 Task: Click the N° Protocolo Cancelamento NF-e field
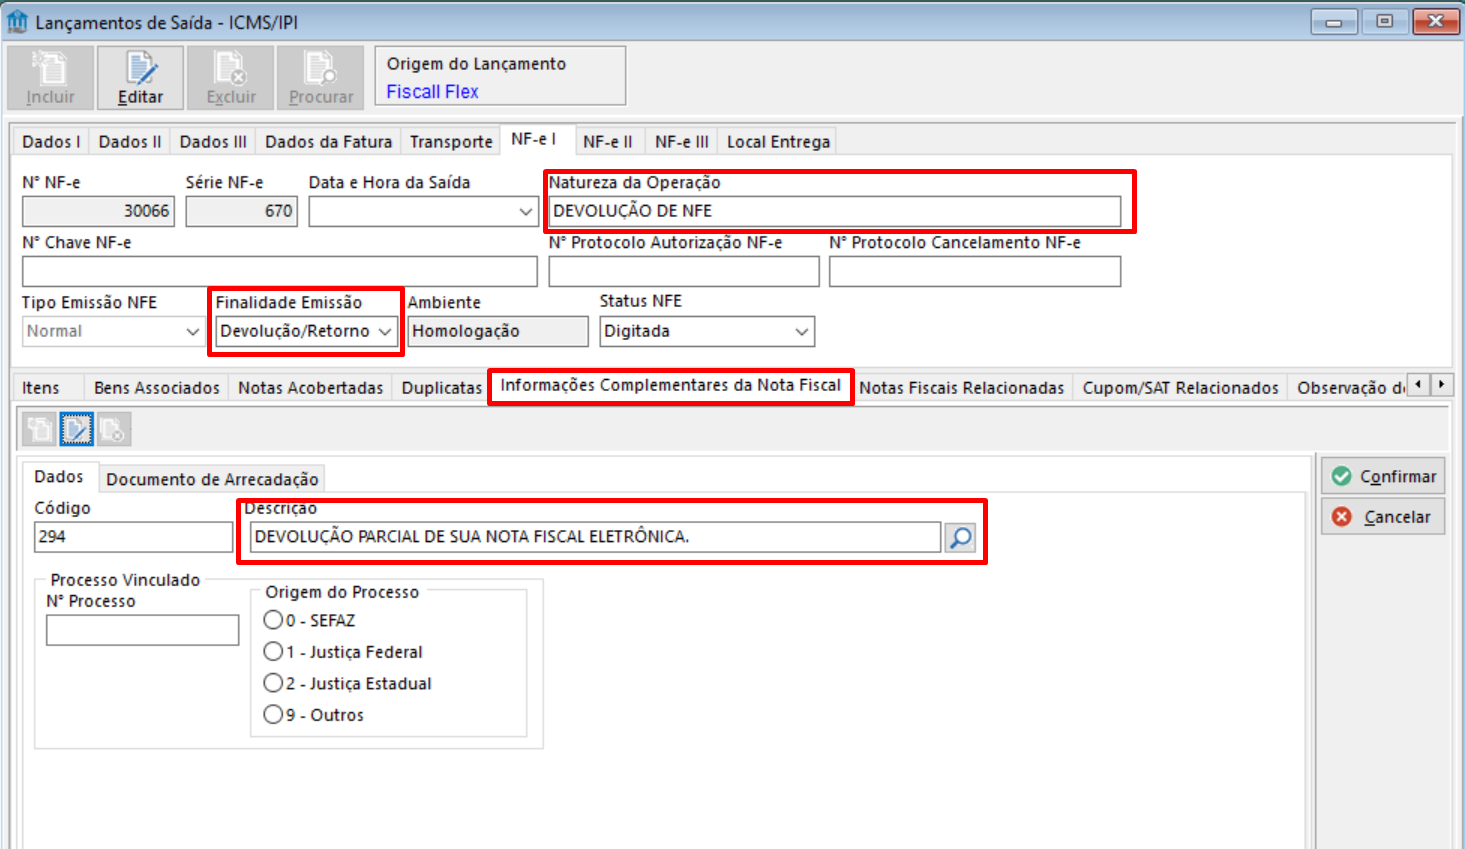[975, 271]
